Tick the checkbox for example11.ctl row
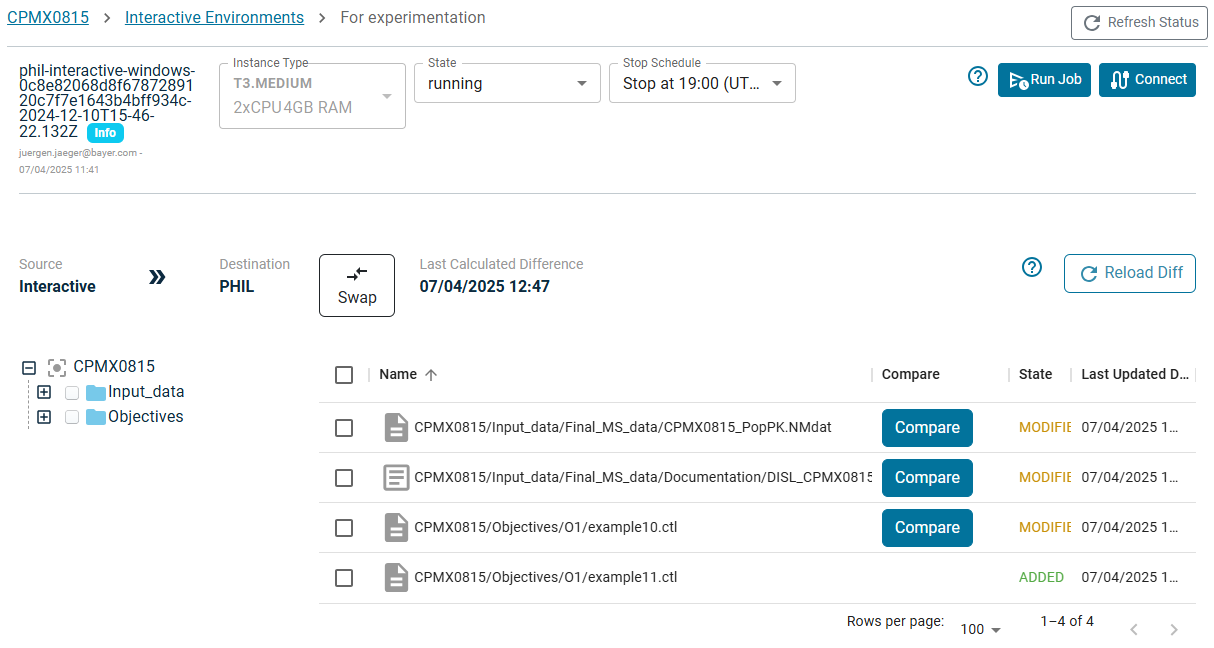This screenshot has width=1214, height=648. [344, 578]
